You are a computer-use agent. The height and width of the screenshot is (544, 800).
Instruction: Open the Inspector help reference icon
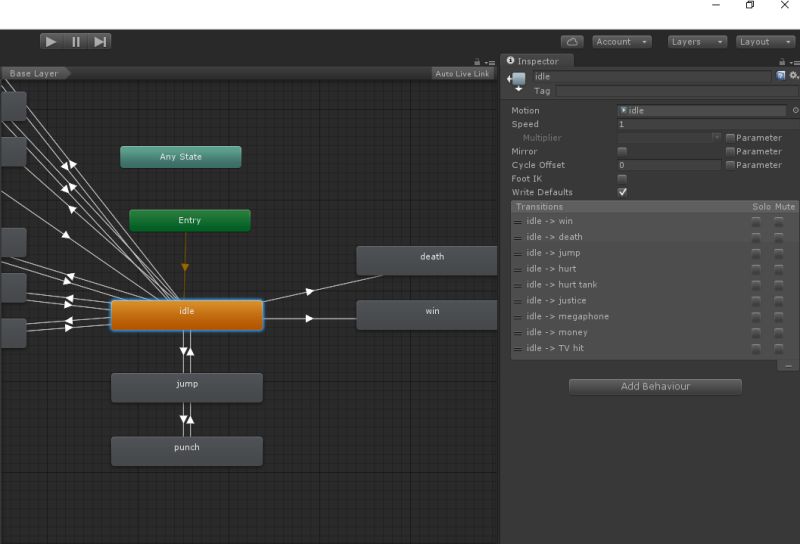(781, 76)
